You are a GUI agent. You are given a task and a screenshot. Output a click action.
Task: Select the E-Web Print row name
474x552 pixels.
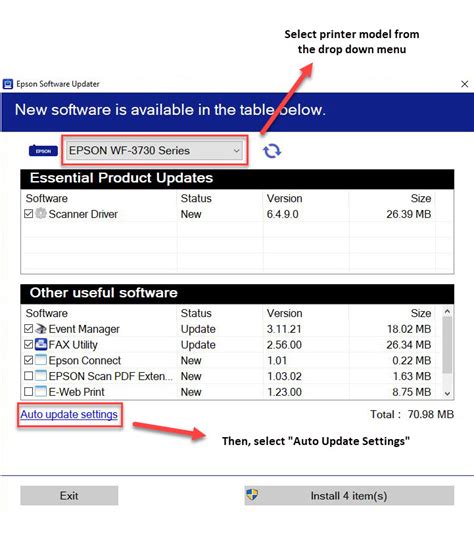click(x=76, y=392)
